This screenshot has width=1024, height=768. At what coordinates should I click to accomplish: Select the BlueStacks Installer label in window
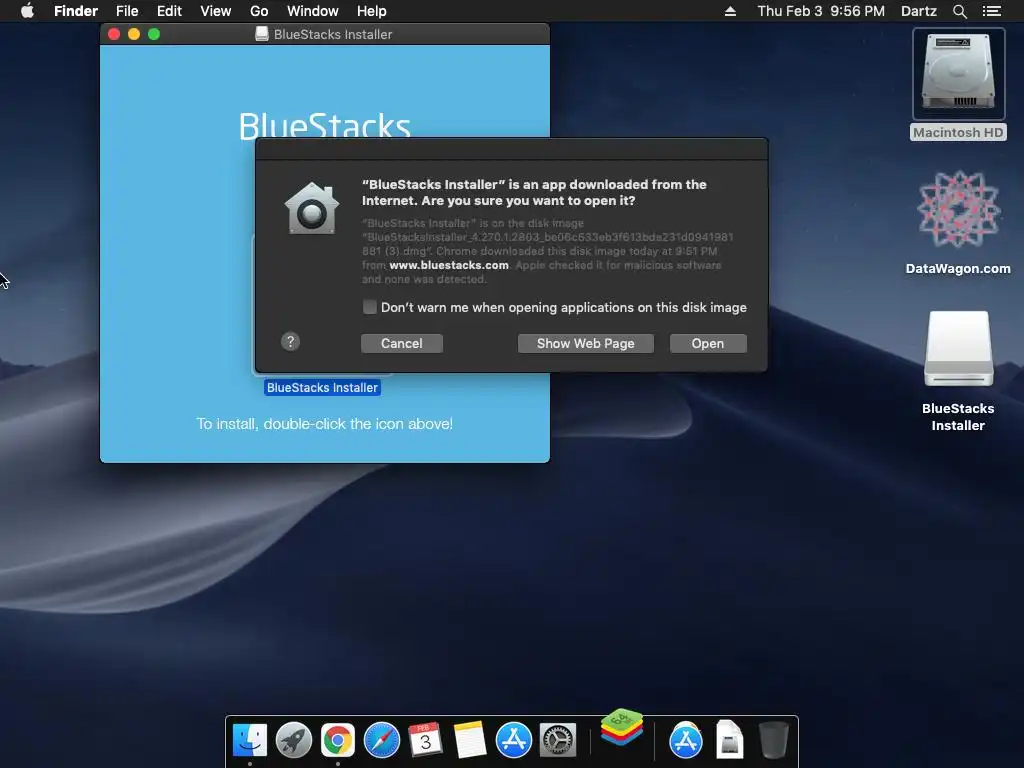tap(322, 387)
